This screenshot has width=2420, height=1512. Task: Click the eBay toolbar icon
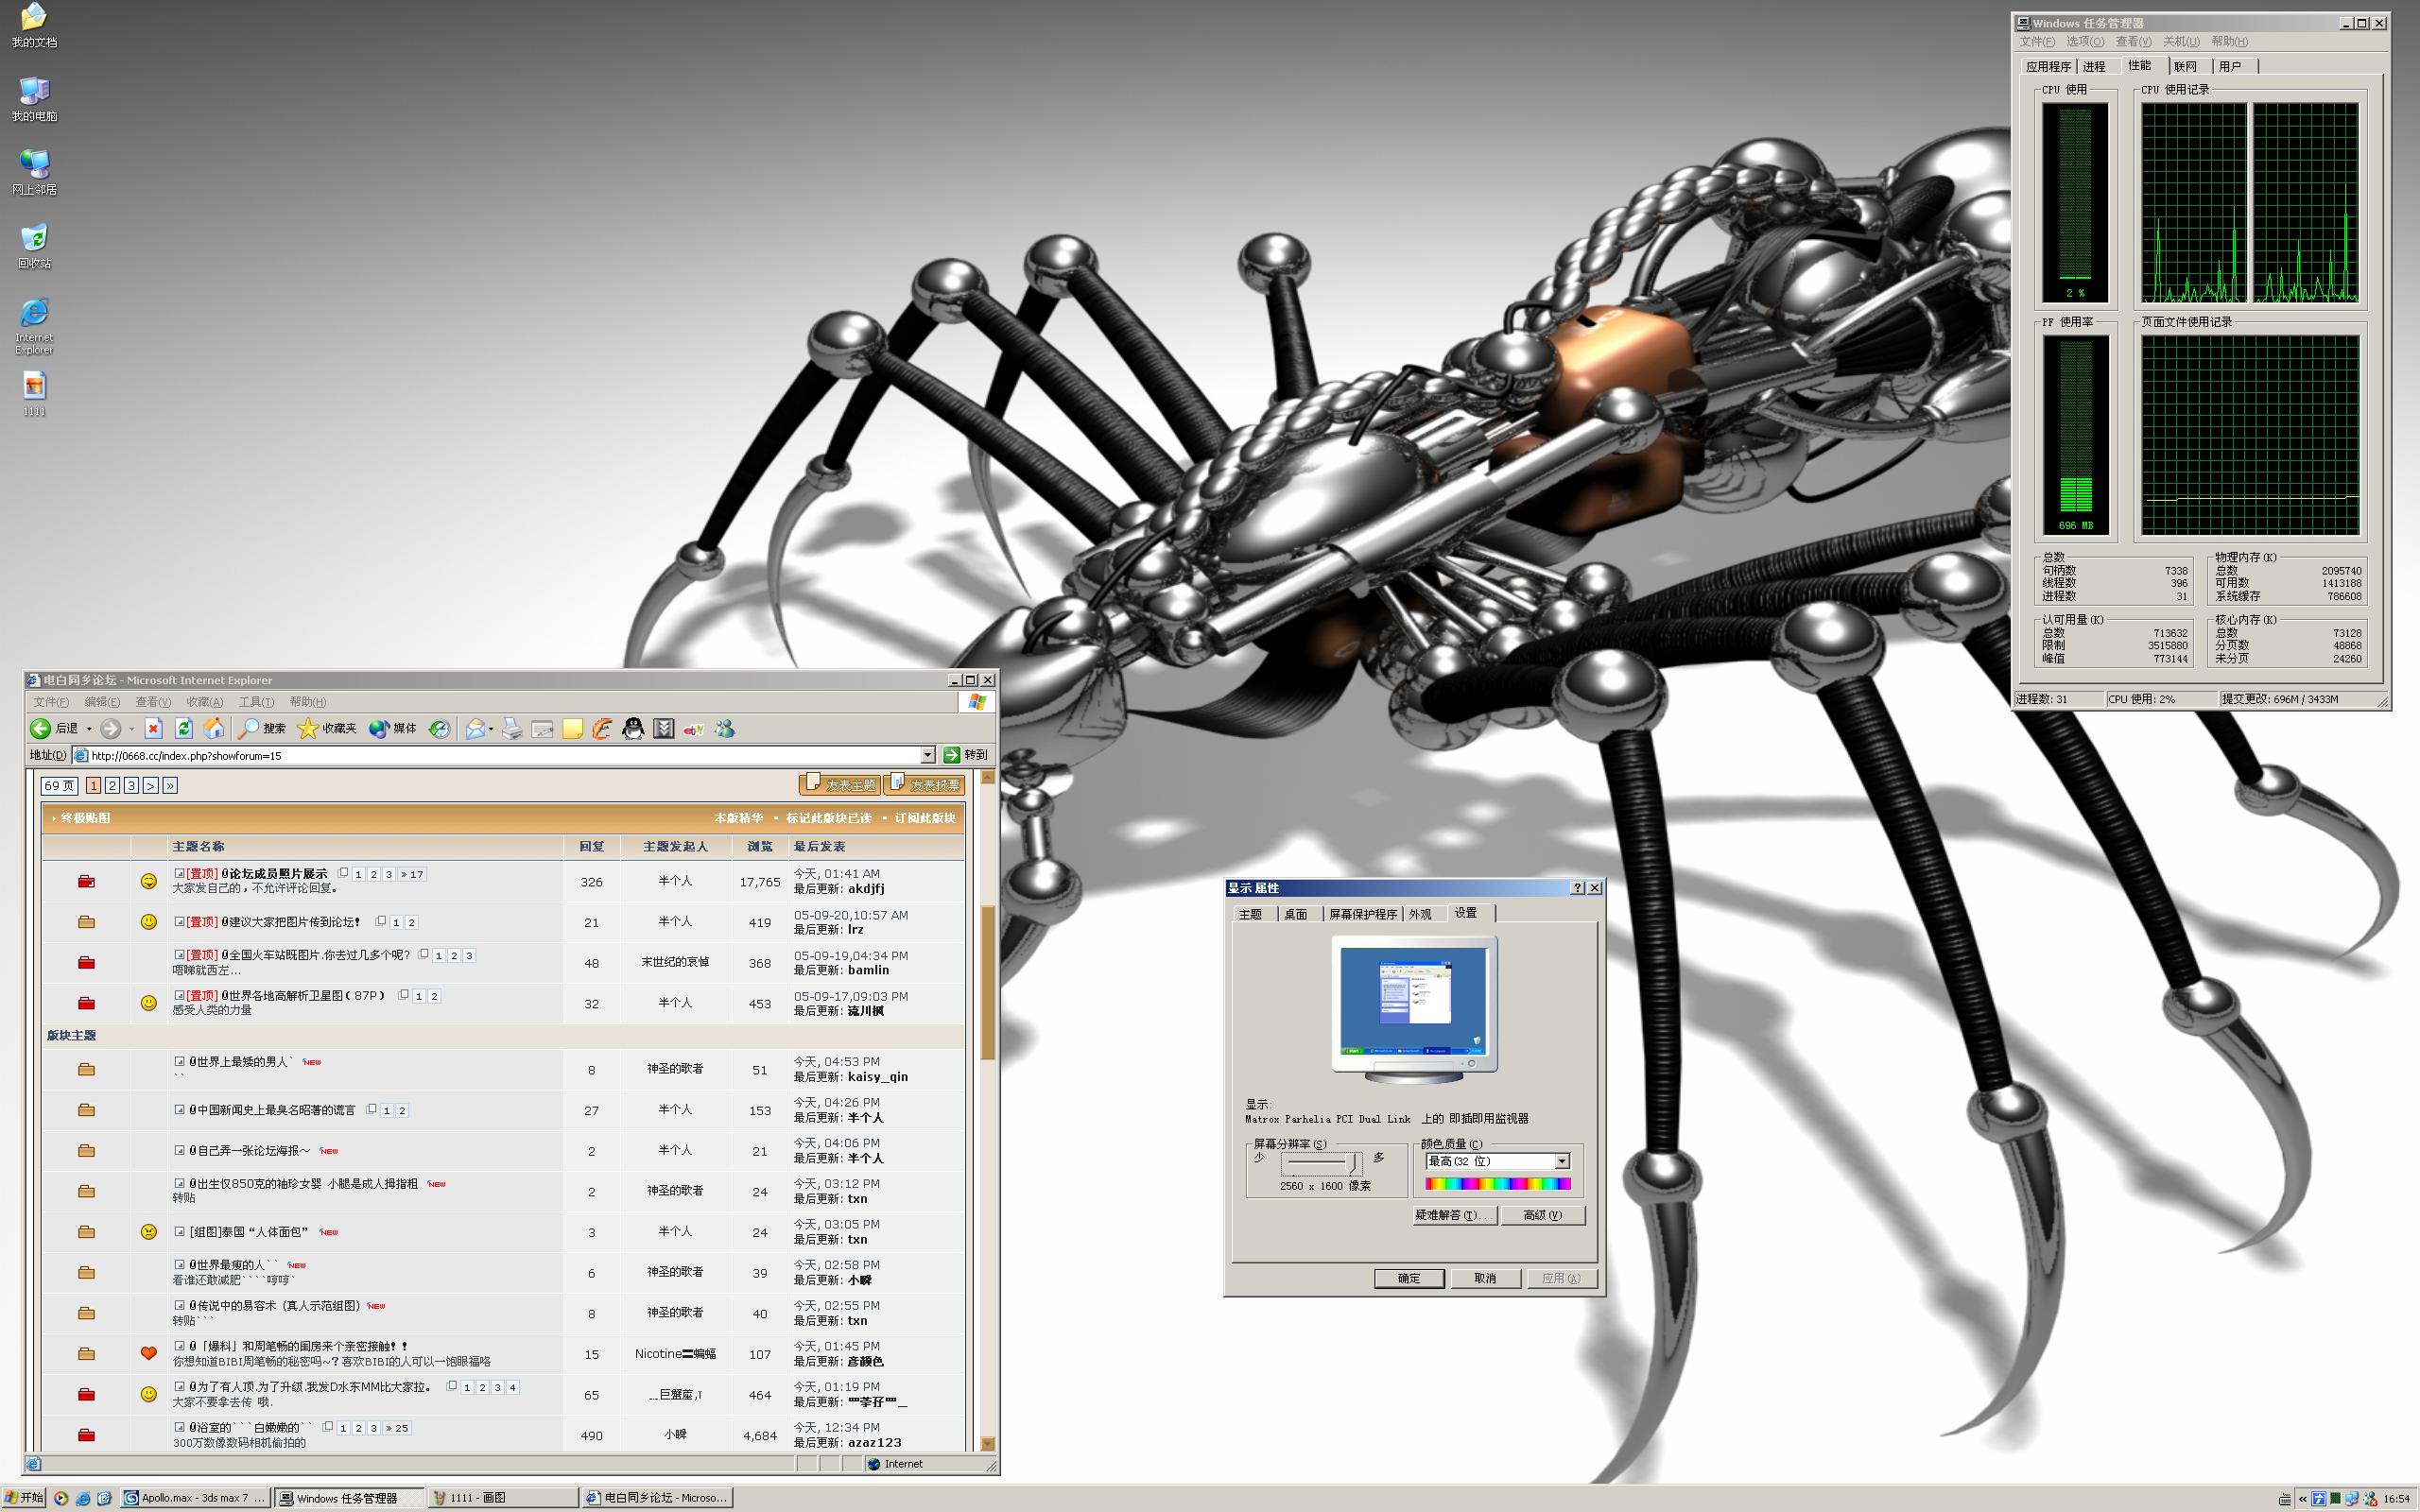tap(693, 729)
